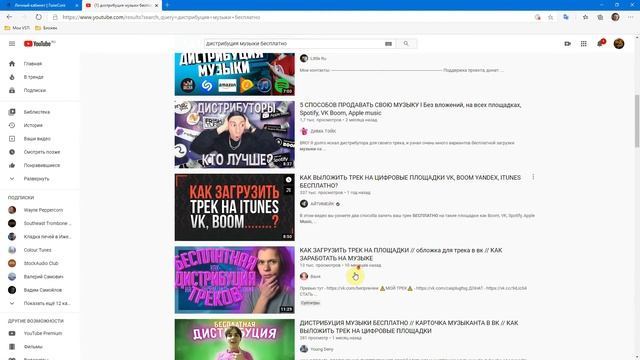Open the second bookmarks bar folder

(46, 28)
